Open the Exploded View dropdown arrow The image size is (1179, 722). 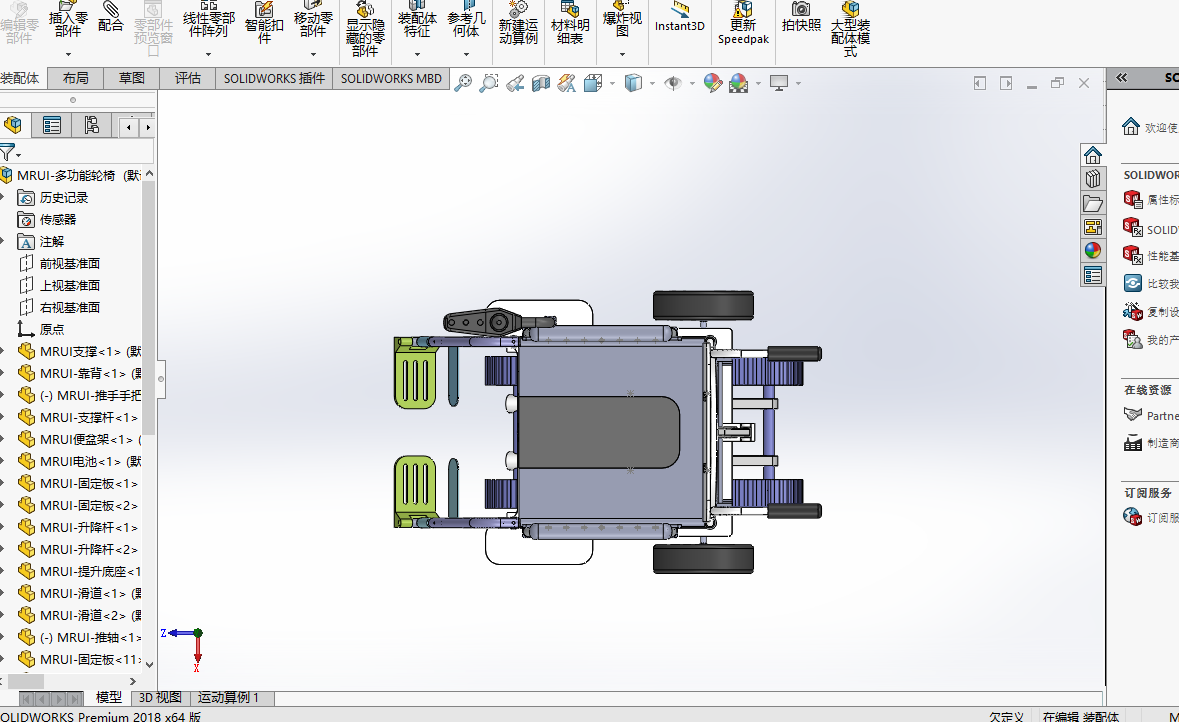click(622, 54)
